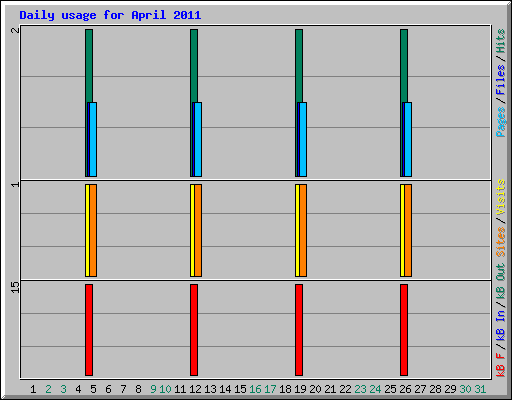Click day '31' on the bottom date axis

[x=480, y=389]
